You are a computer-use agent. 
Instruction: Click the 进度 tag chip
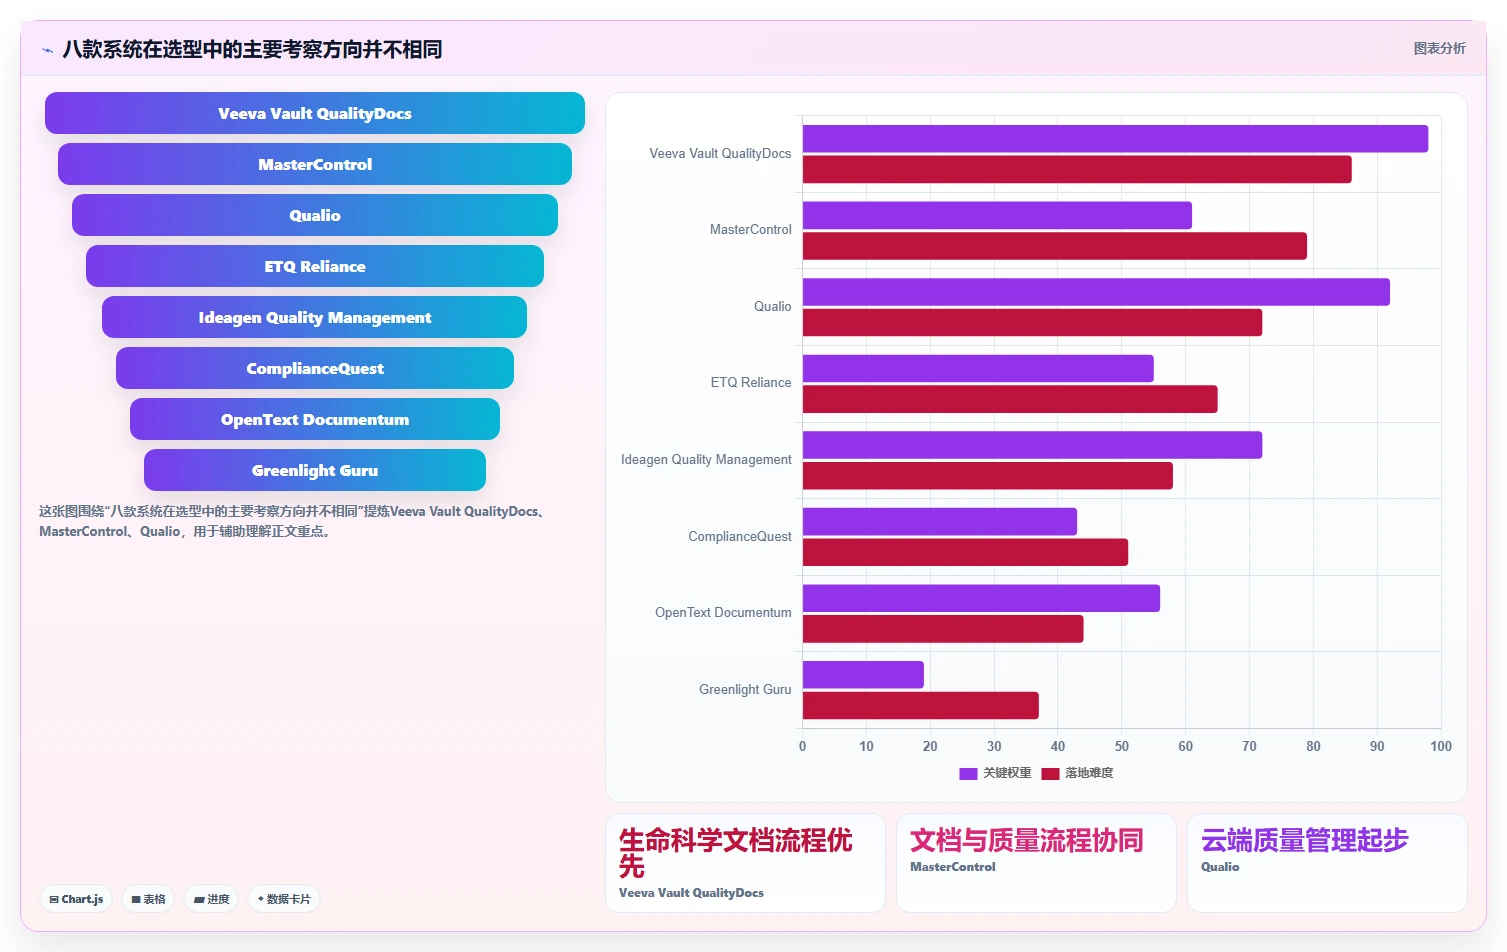(211, 899)
